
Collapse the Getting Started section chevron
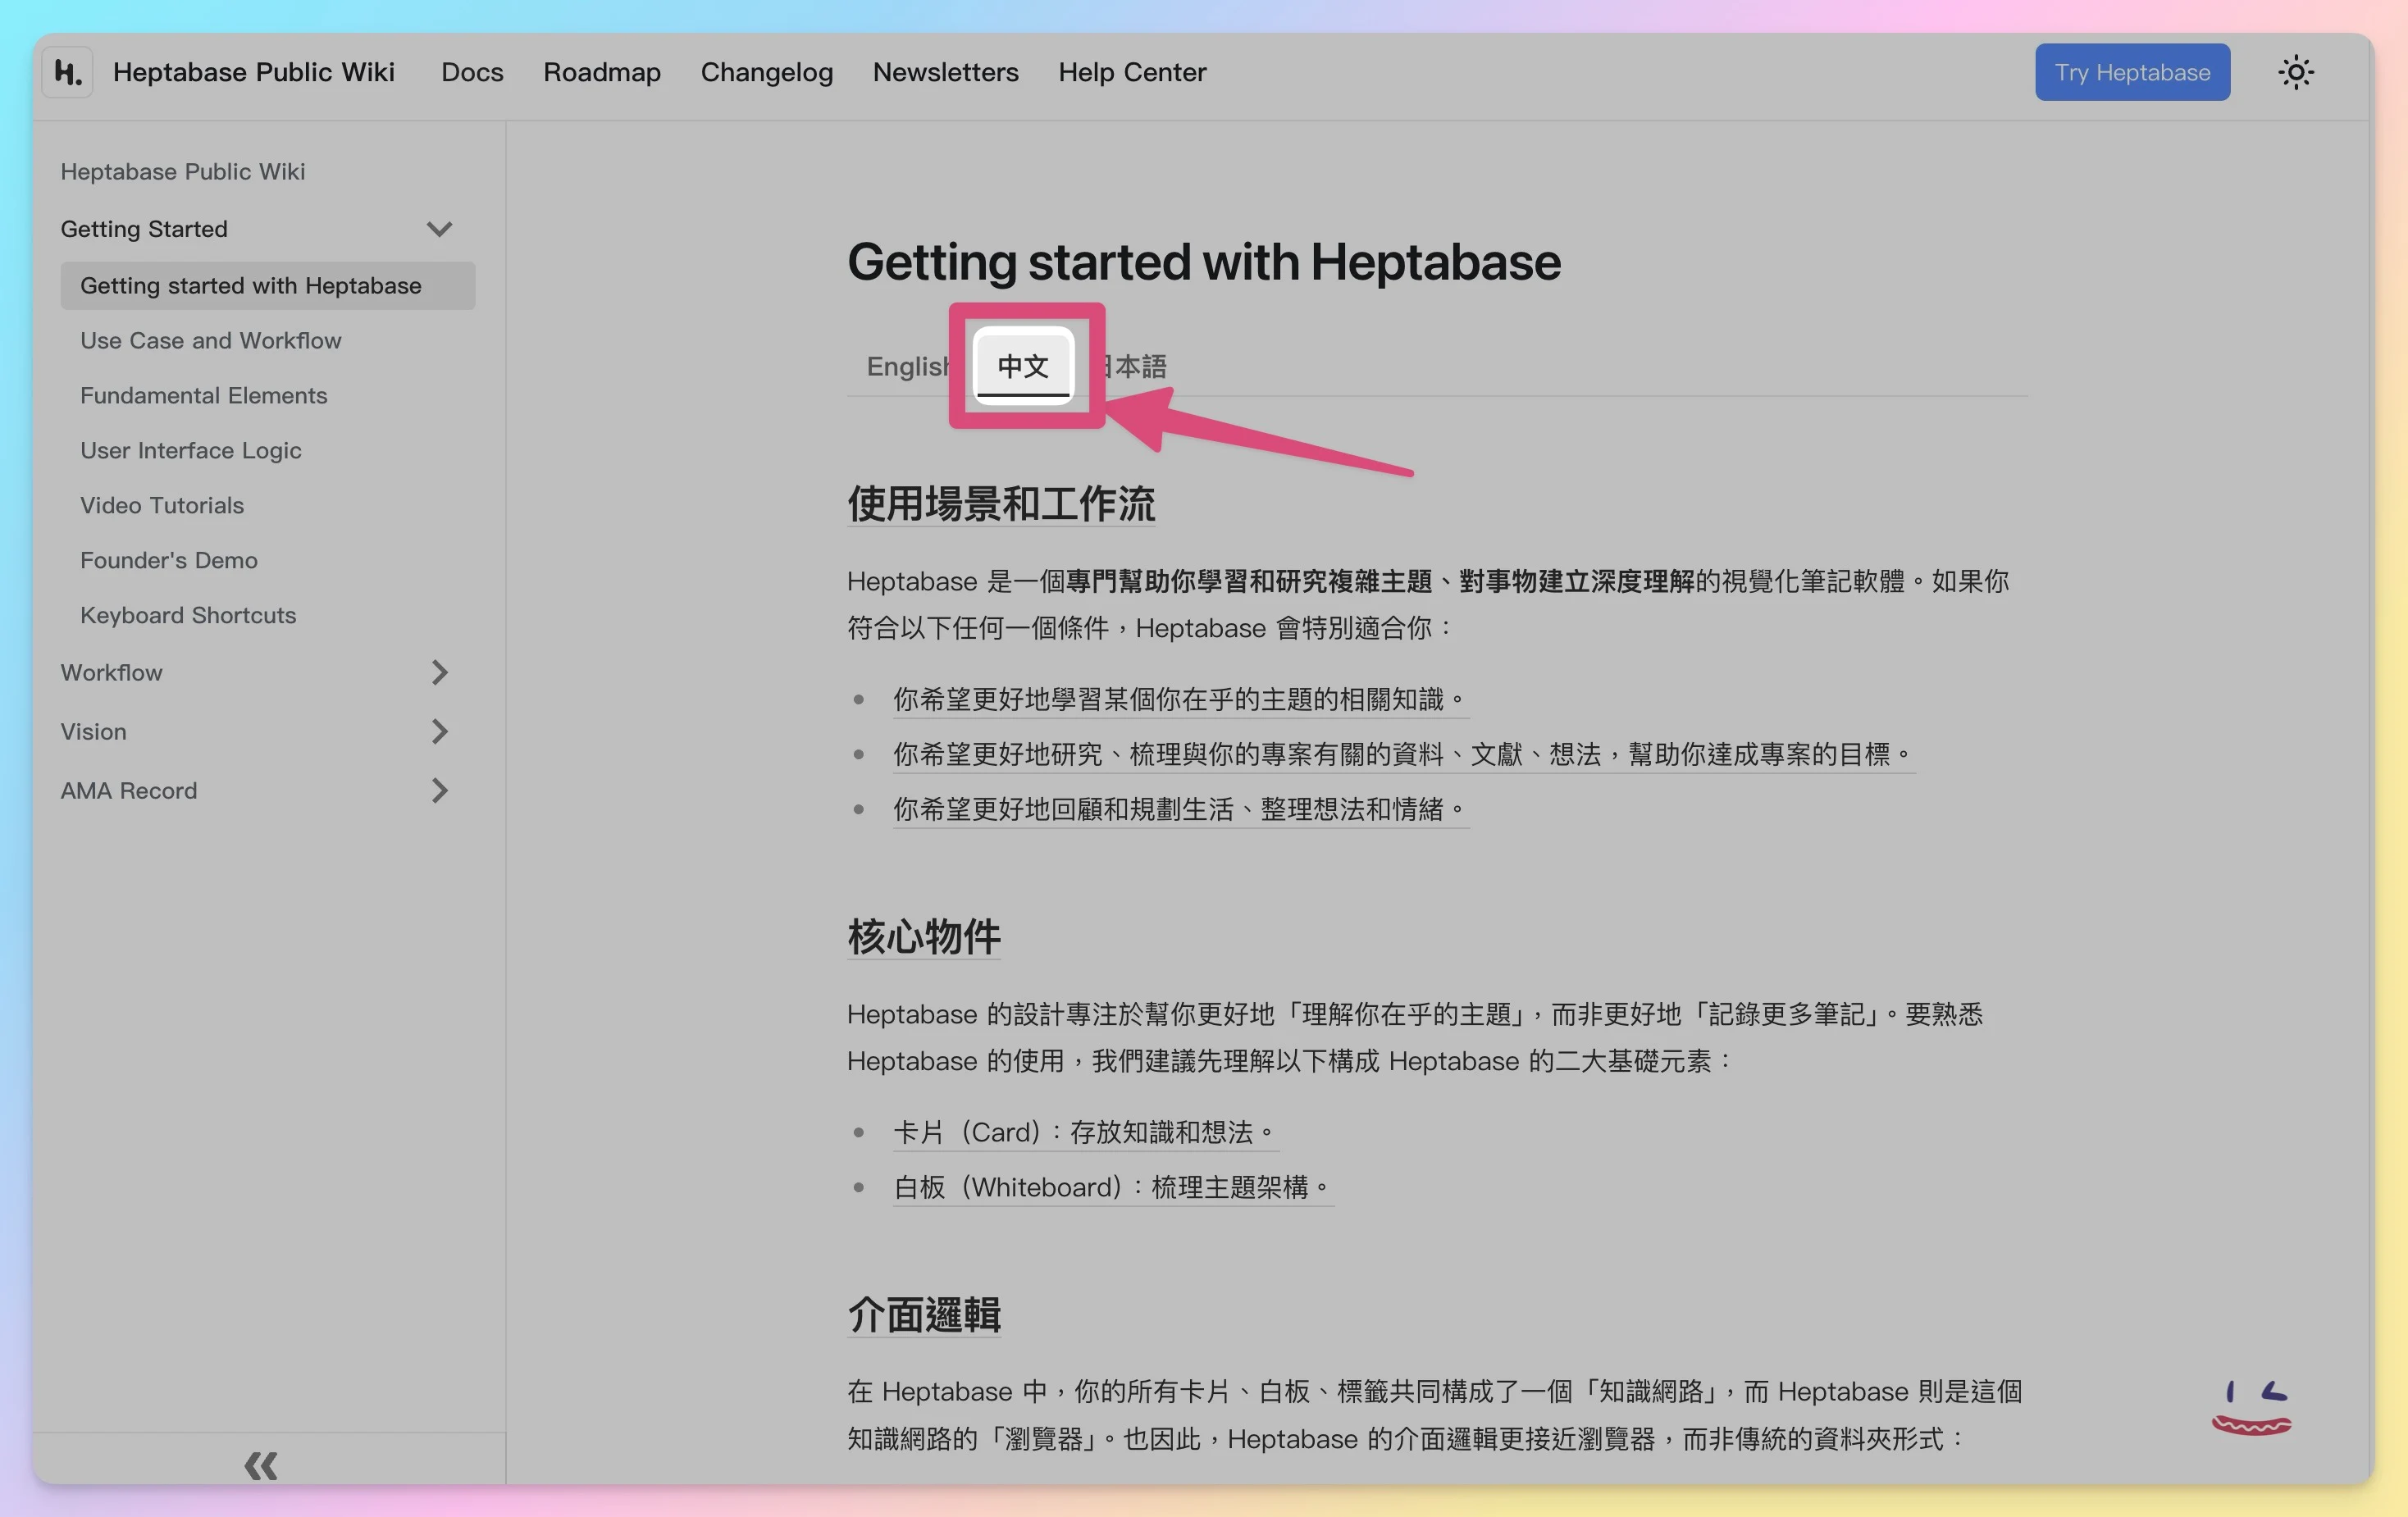point(439,229)
